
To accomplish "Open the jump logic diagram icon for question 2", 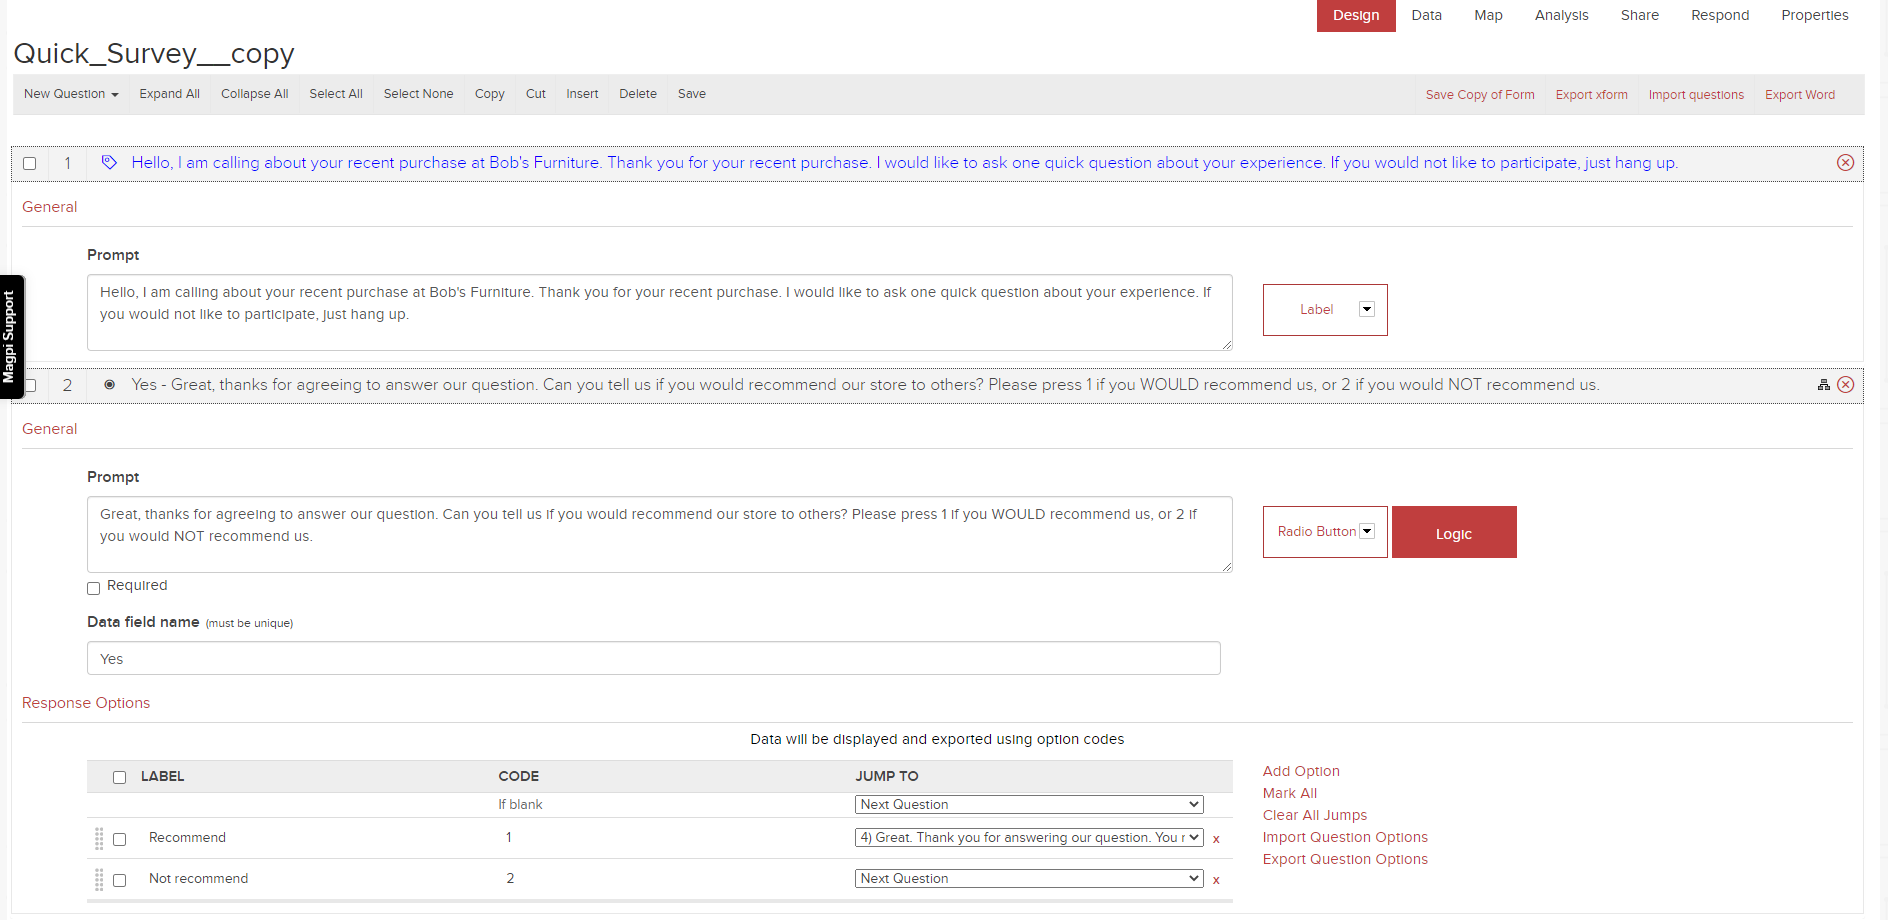I will coord(1824,384).
